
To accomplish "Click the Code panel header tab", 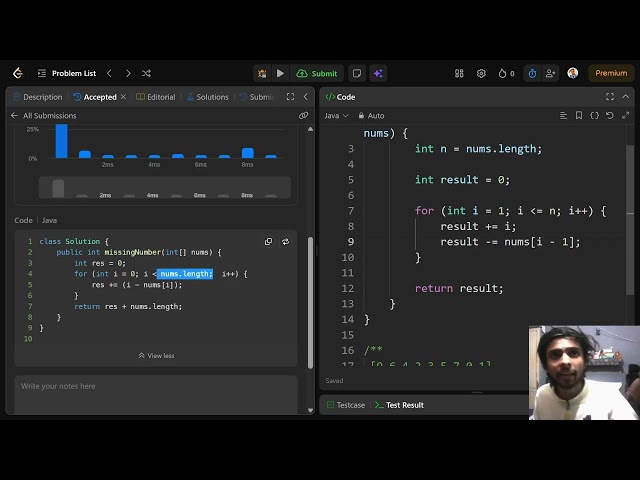I will point(340,97).
